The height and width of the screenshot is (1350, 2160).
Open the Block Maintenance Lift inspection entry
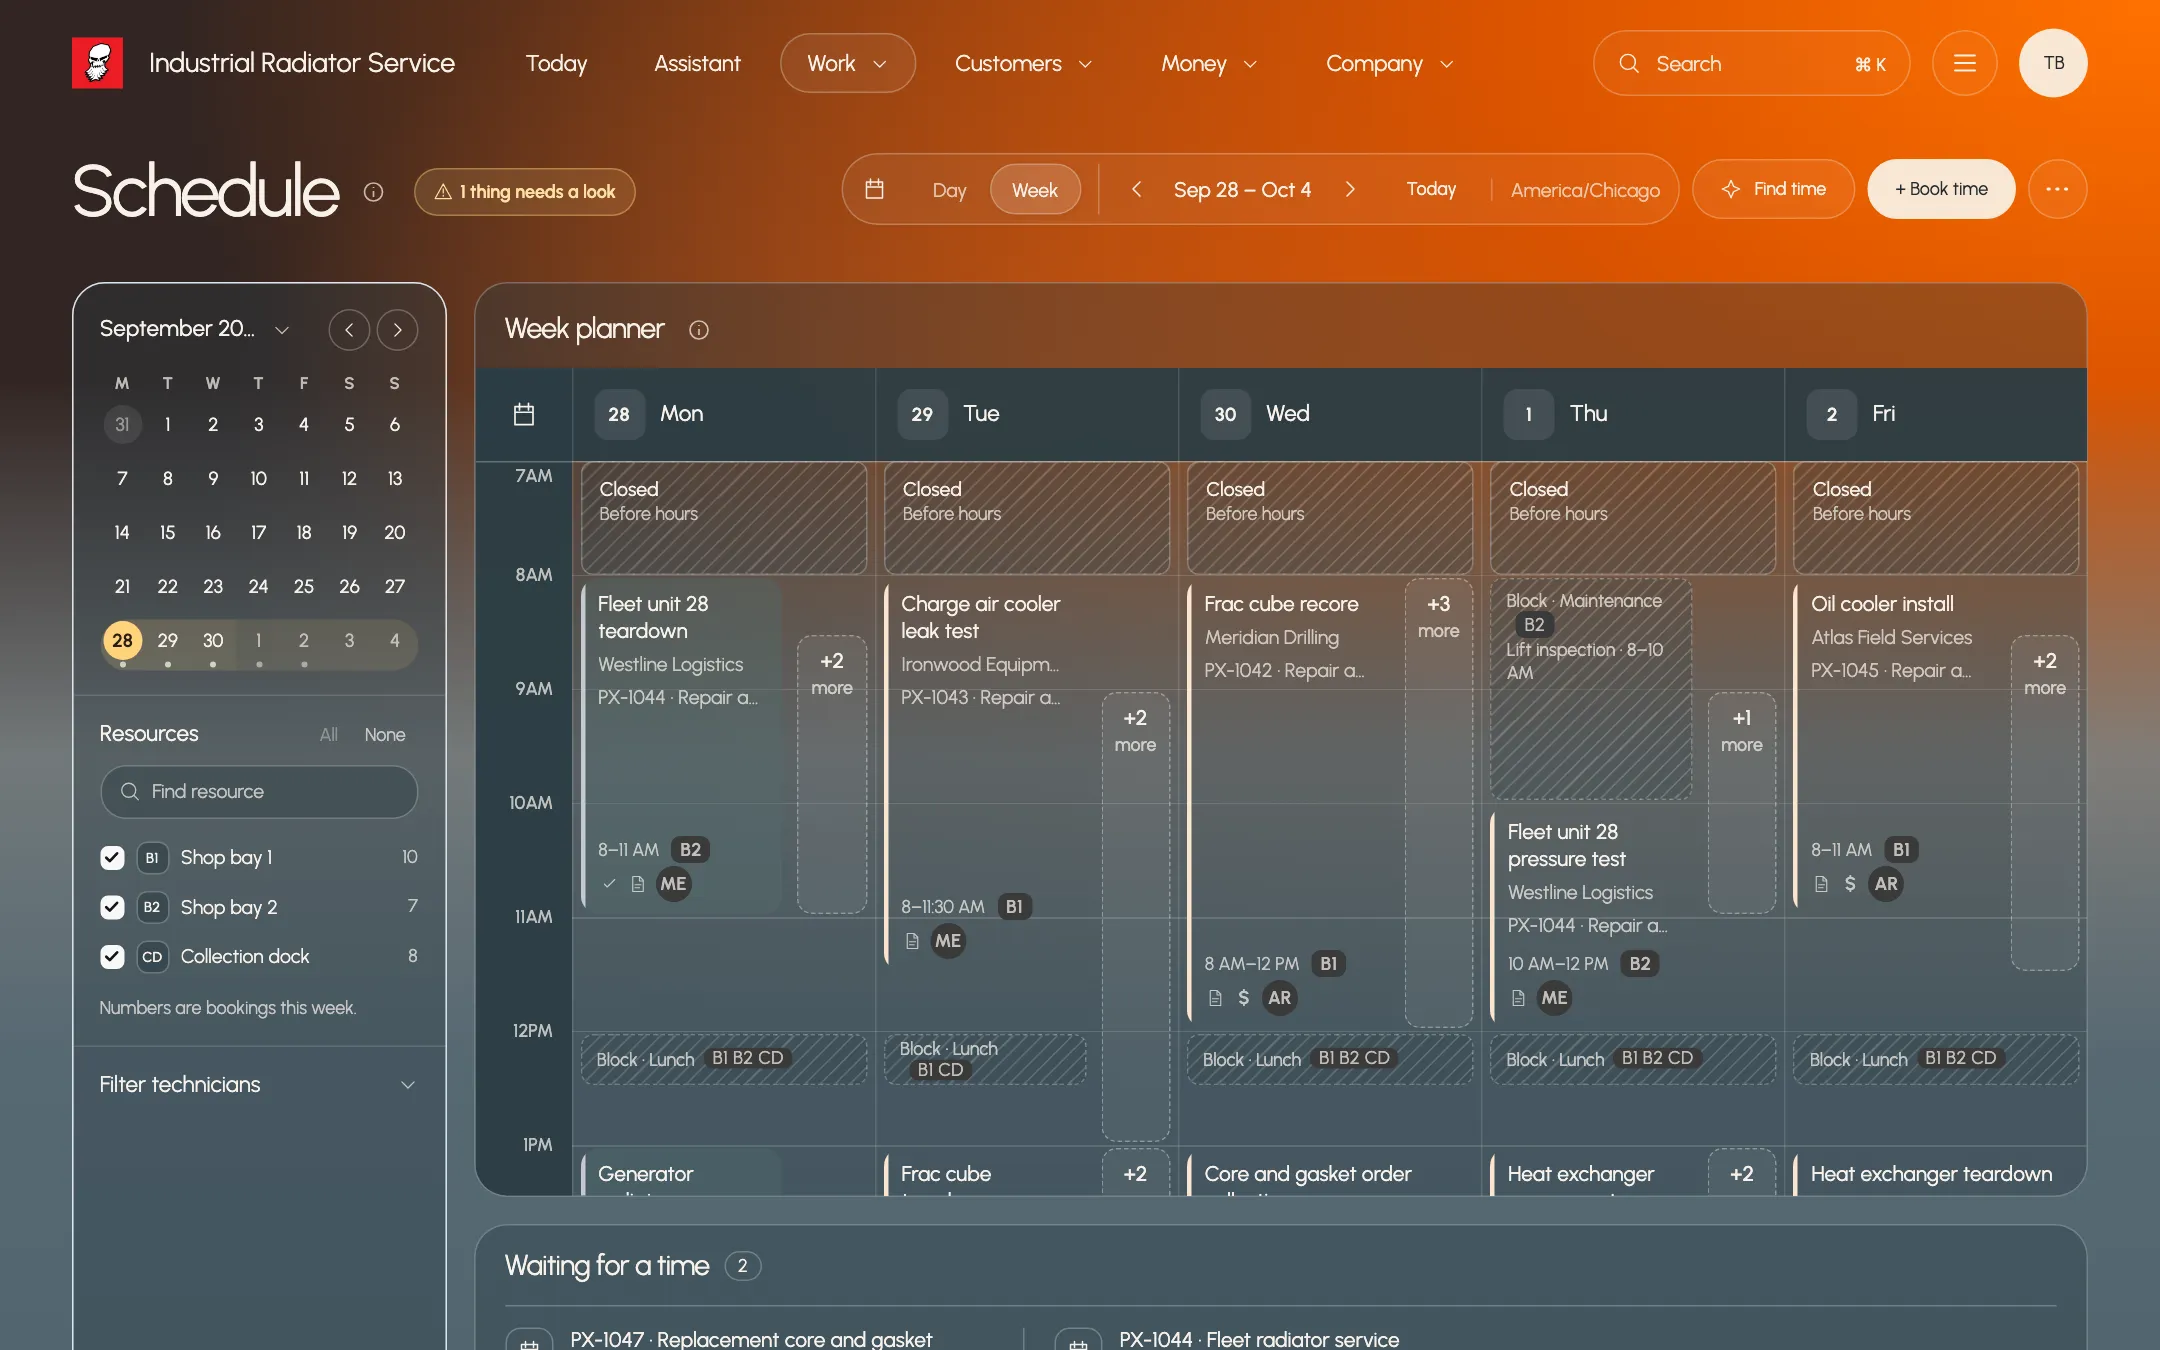click(1590, 689)
